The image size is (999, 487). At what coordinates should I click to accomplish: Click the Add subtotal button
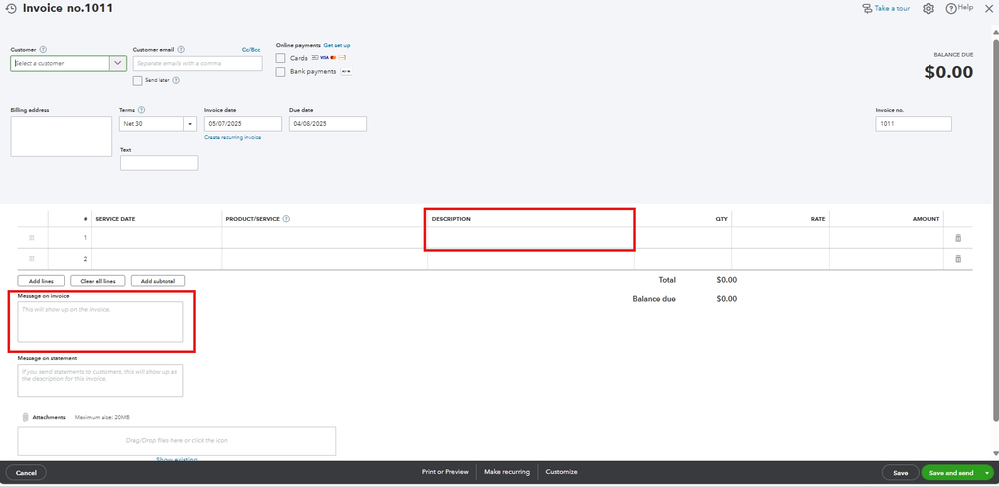pos(158,280)
